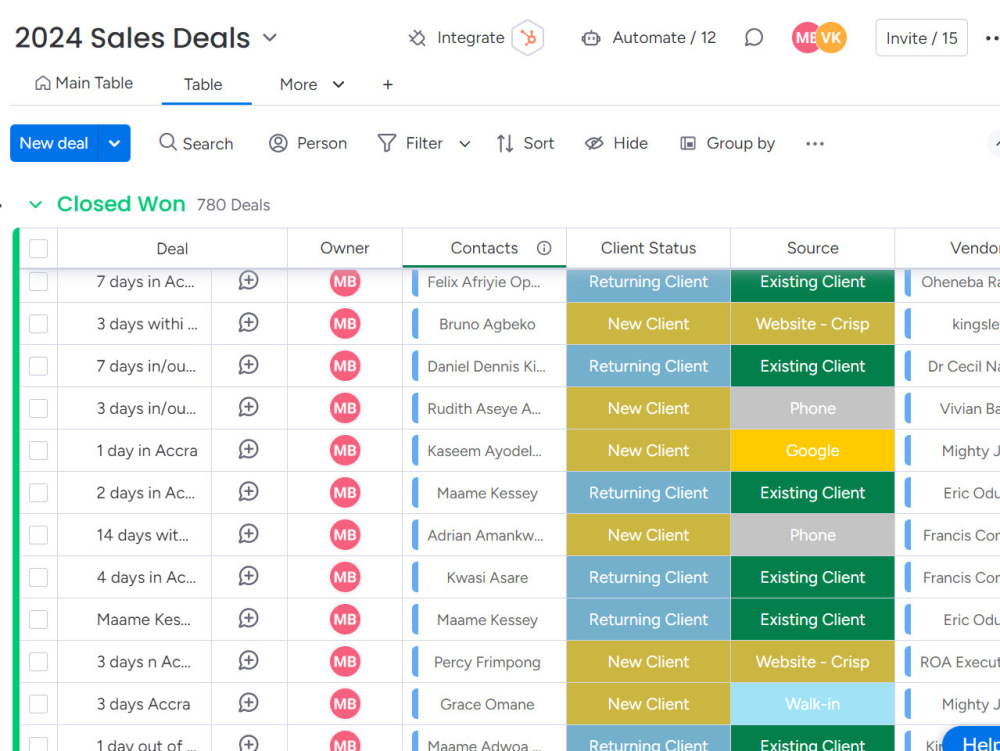Add a new board view with plus
This screenshot has height=751, width=1000.
point(388,85)
